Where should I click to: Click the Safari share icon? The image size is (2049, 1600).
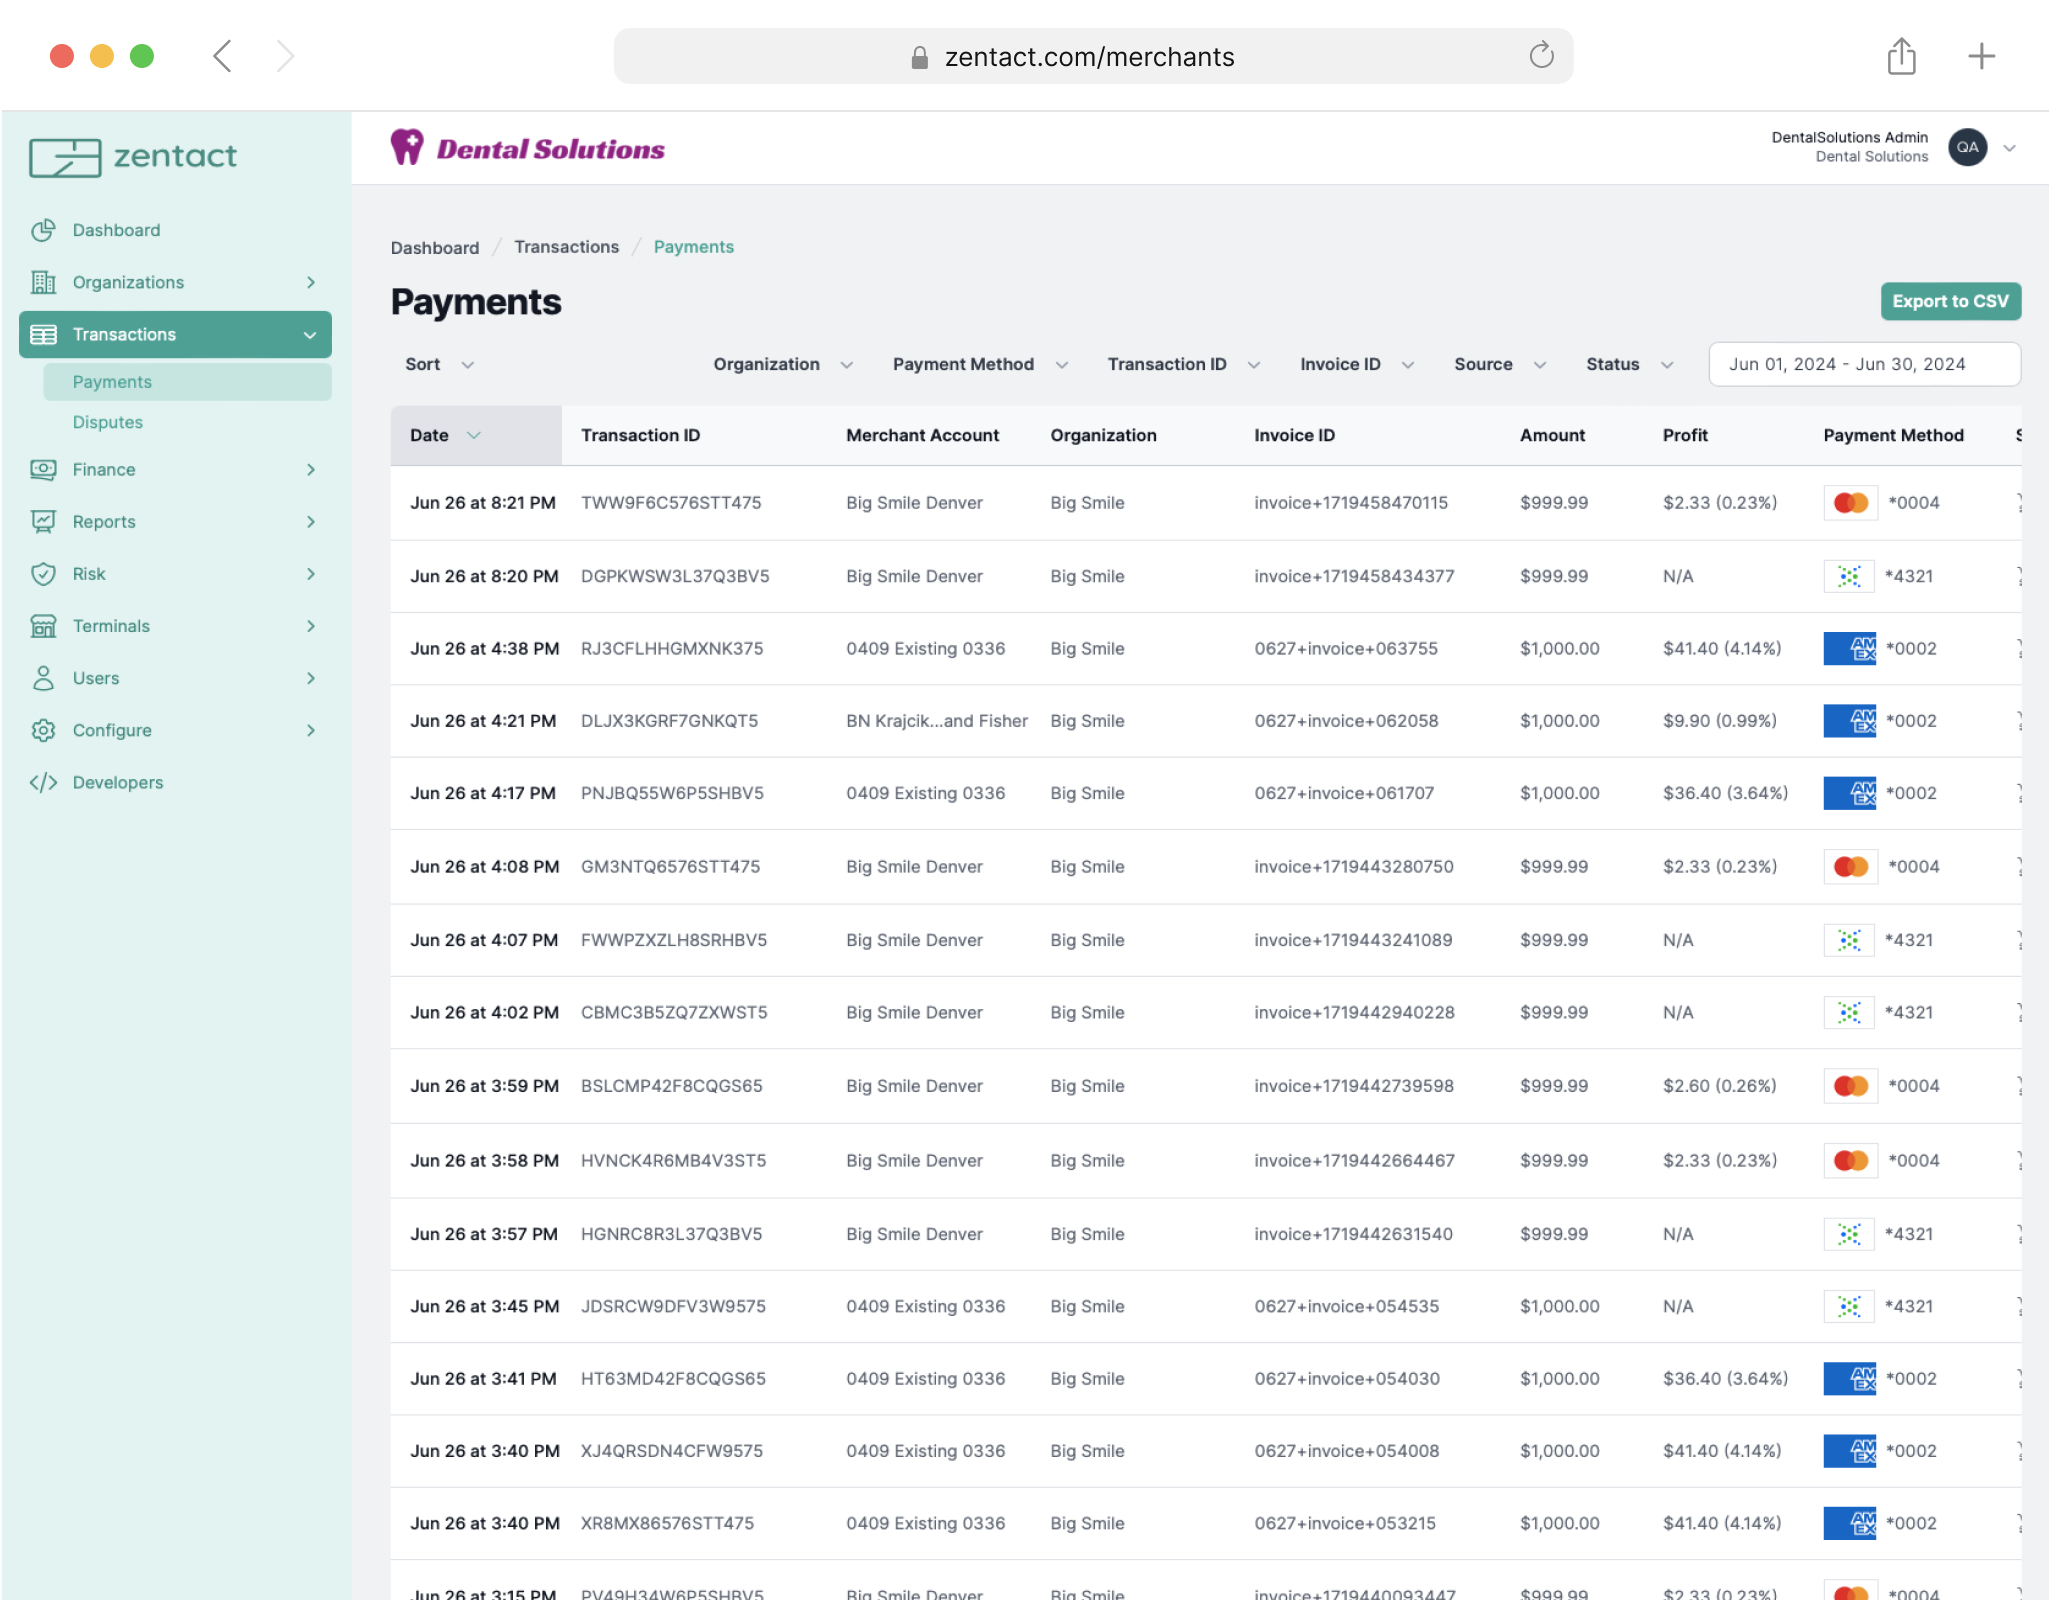pyautogui.click(x=1901, y=56)
